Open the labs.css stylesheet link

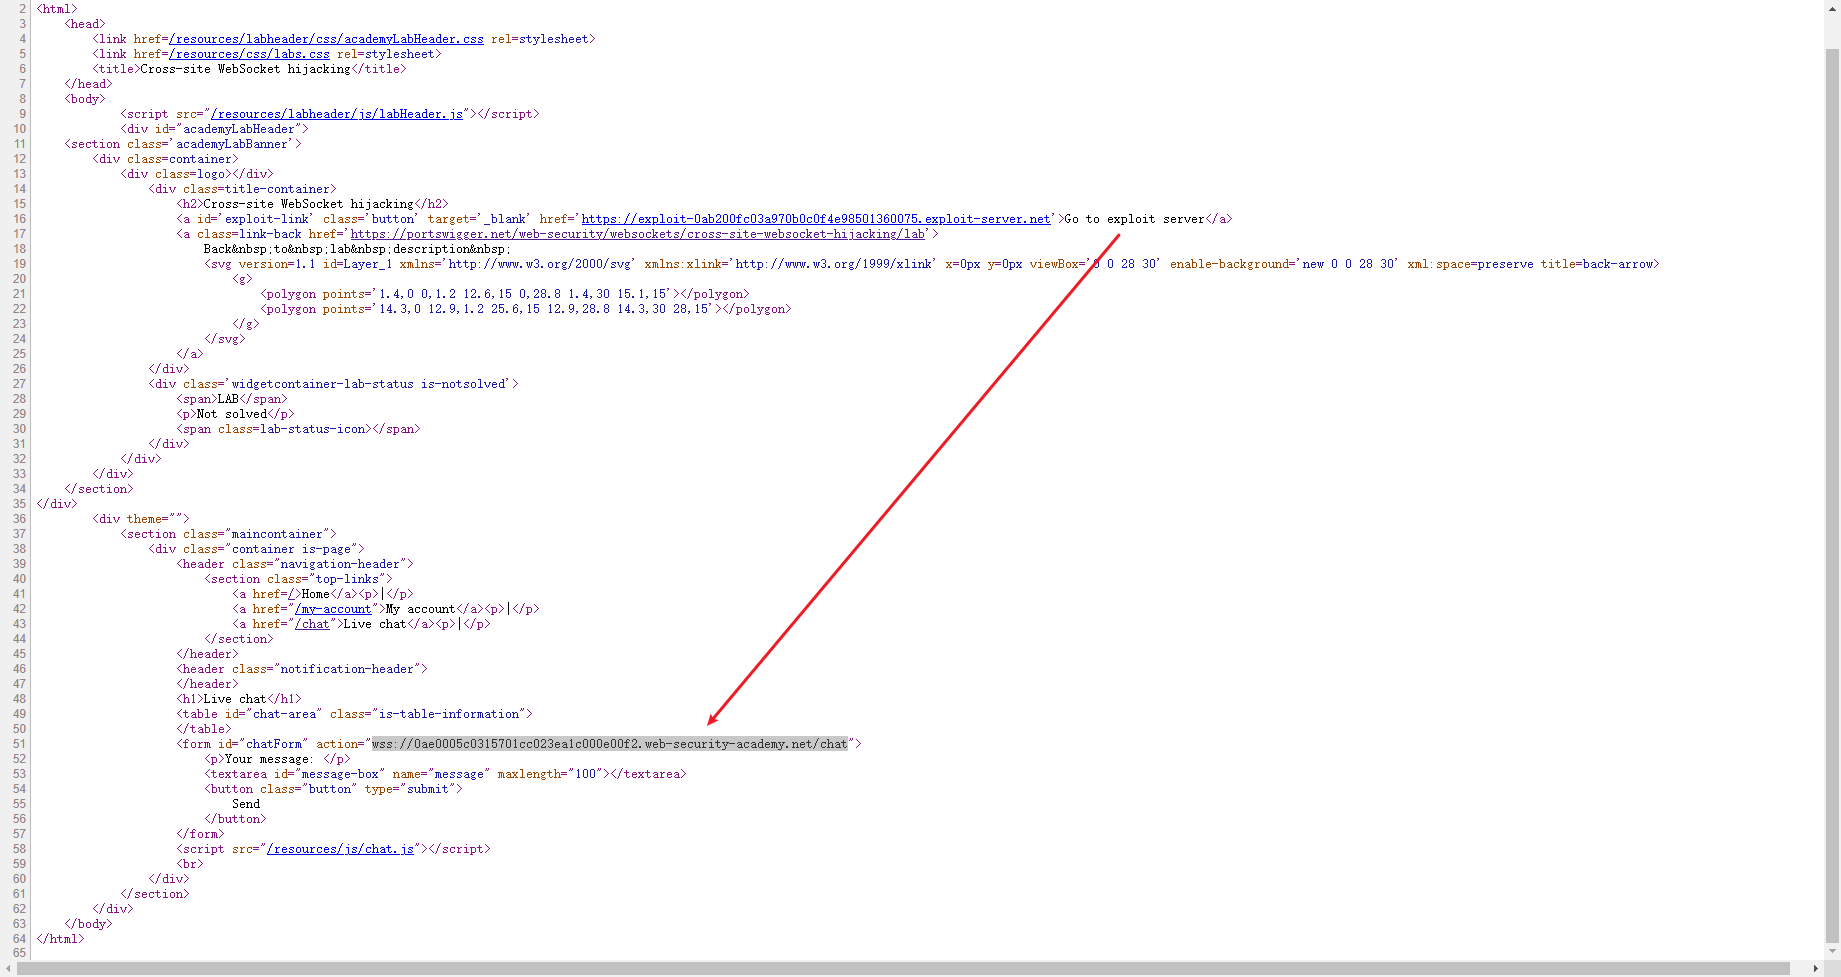pos(249,54)
